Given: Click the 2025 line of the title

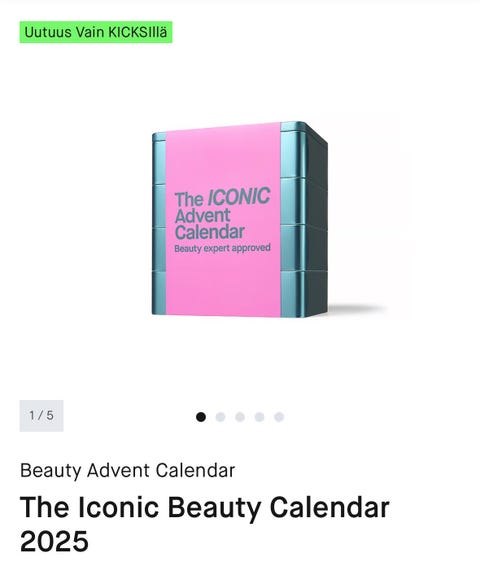Looking at the screenshot, I should point(54,540).
